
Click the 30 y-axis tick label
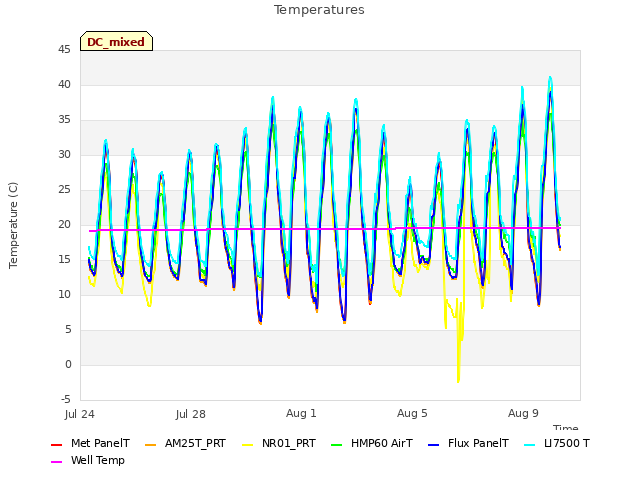pos(64,154)
